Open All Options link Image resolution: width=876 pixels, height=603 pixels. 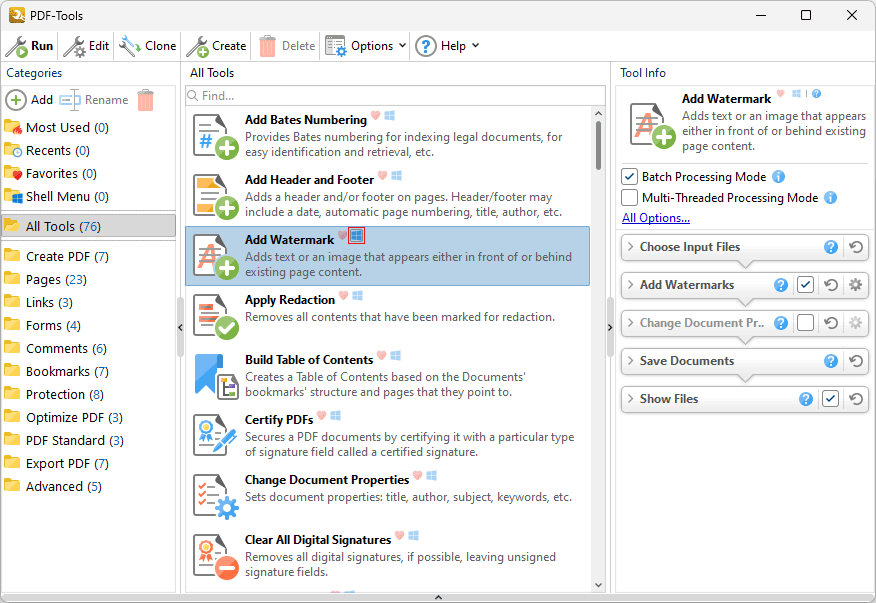(x=656, y=218)
